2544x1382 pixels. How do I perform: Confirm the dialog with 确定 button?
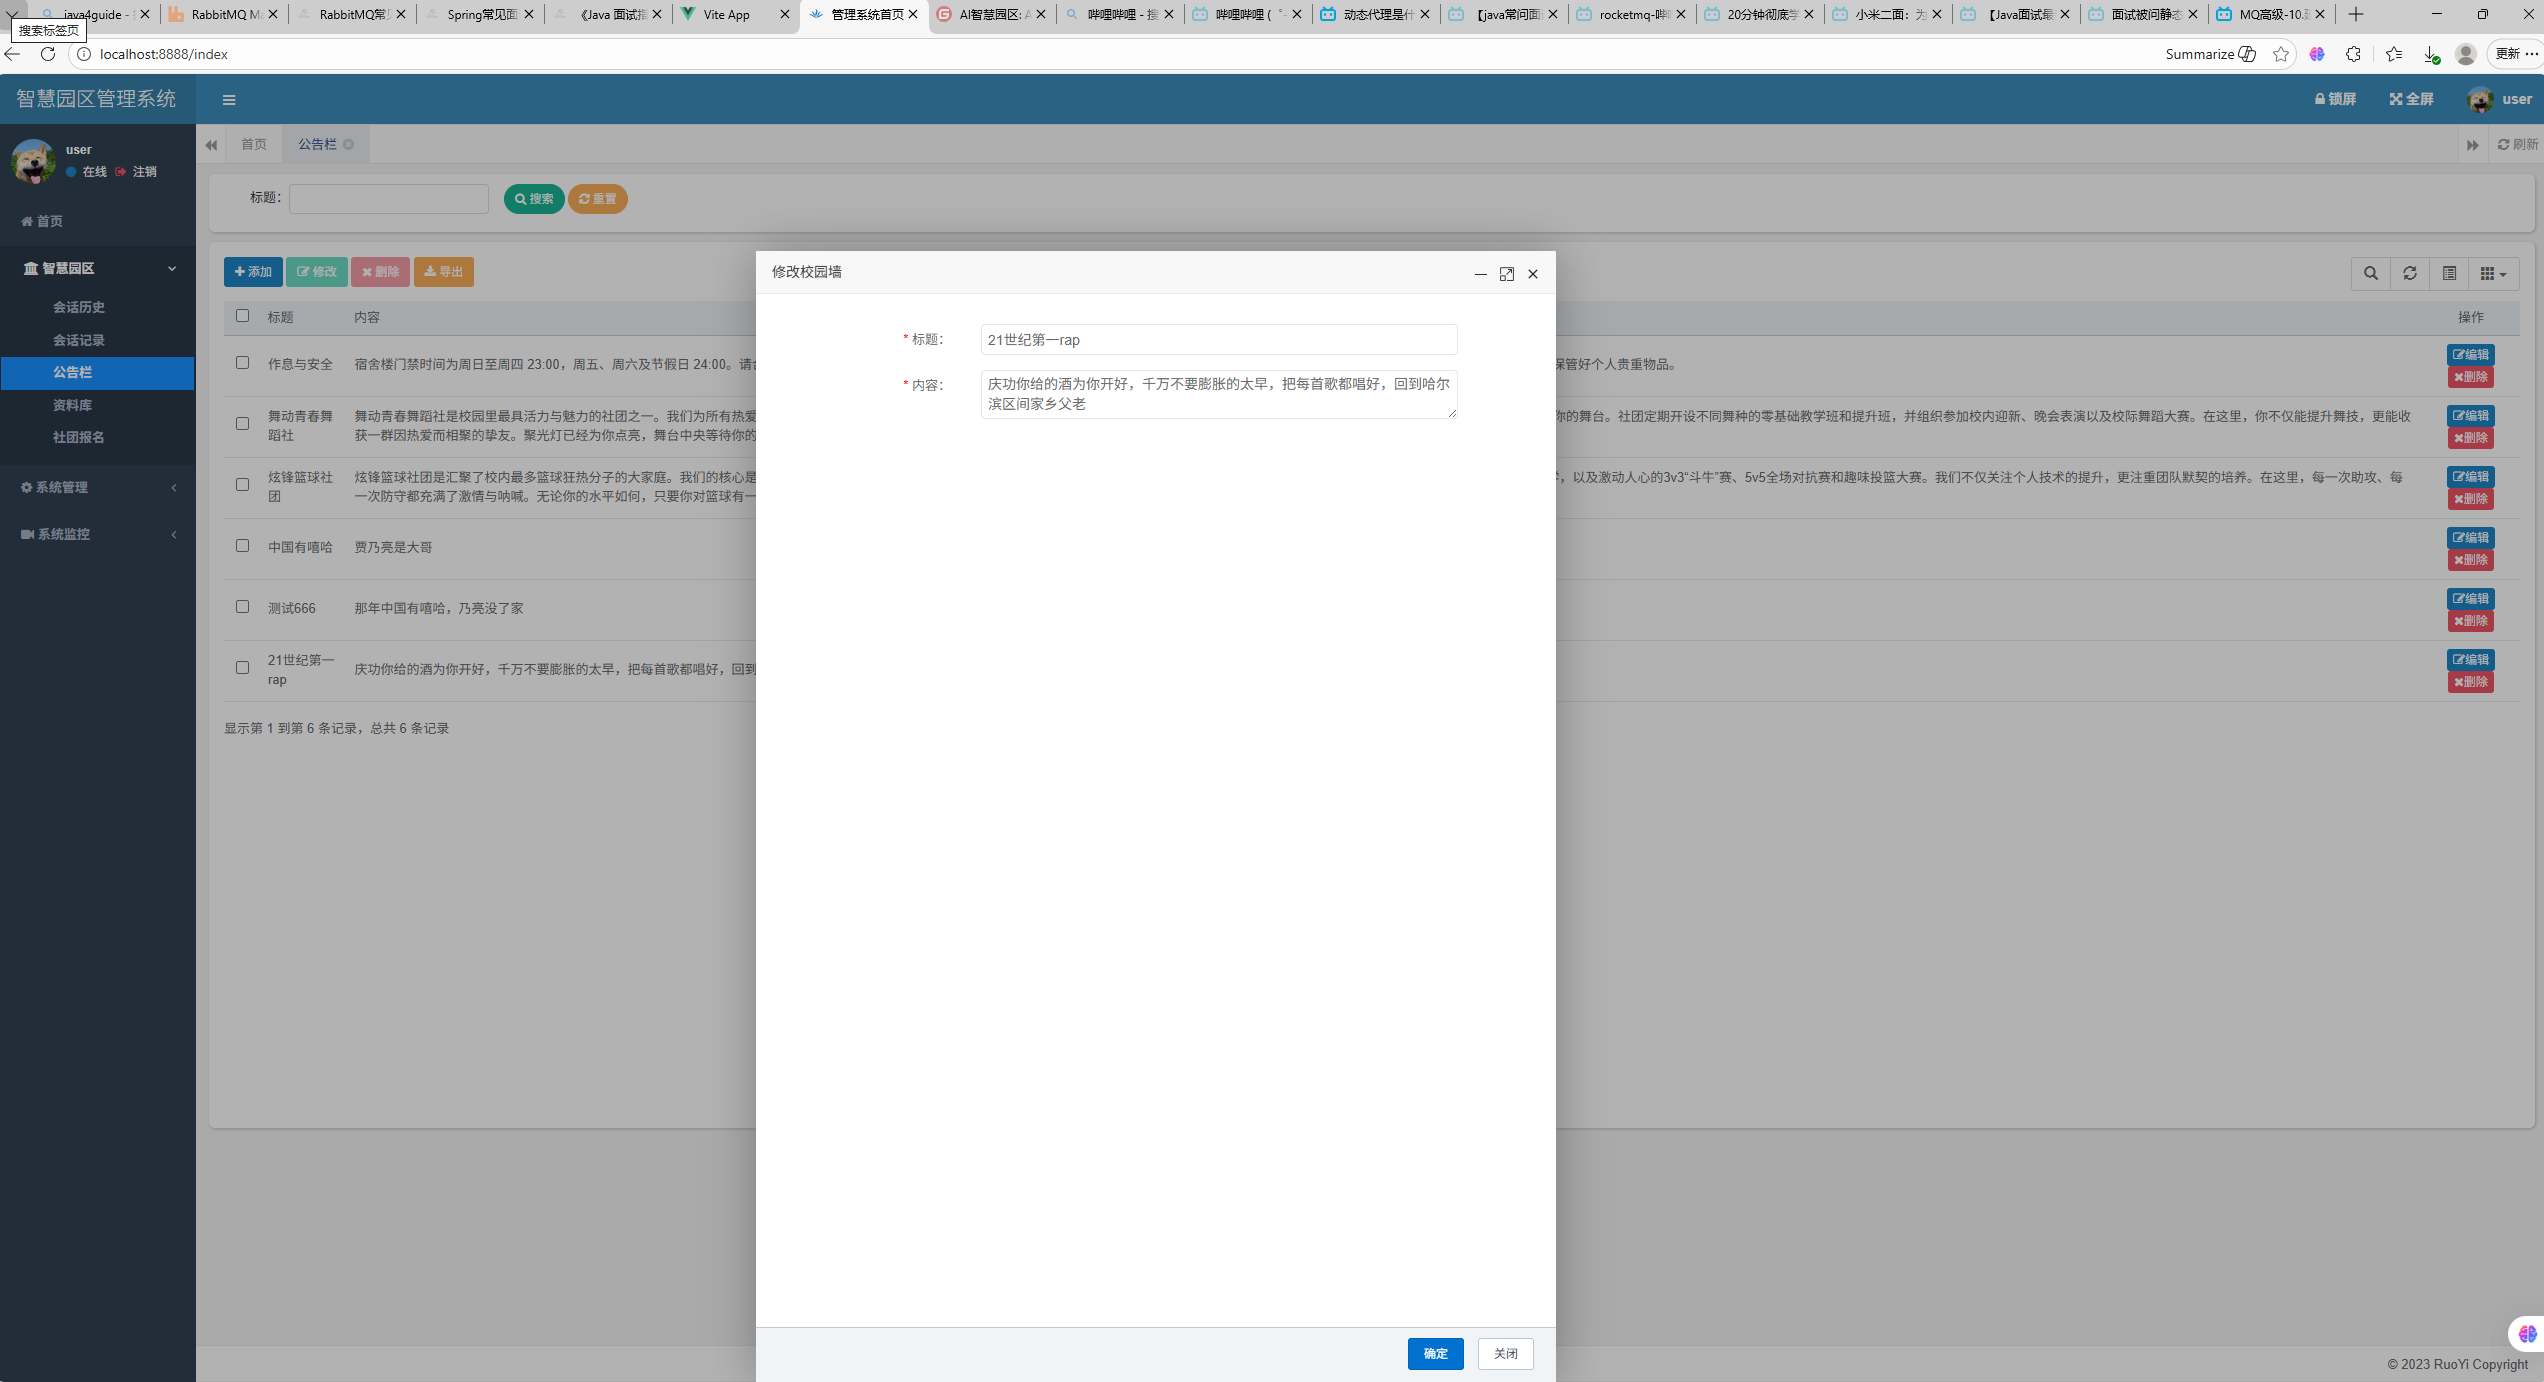(1435, 1353)
